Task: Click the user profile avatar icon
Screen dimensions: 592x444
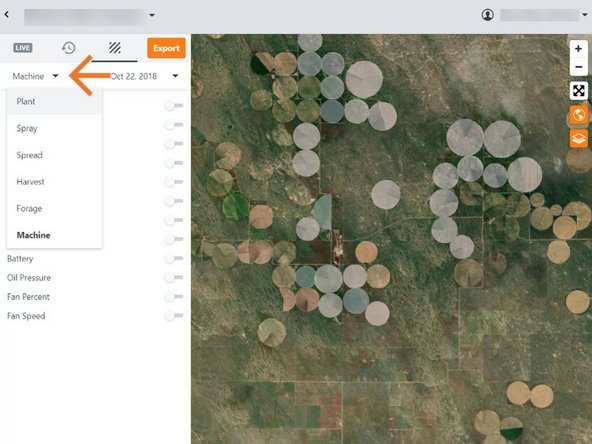Action: (x=488, y=15)
